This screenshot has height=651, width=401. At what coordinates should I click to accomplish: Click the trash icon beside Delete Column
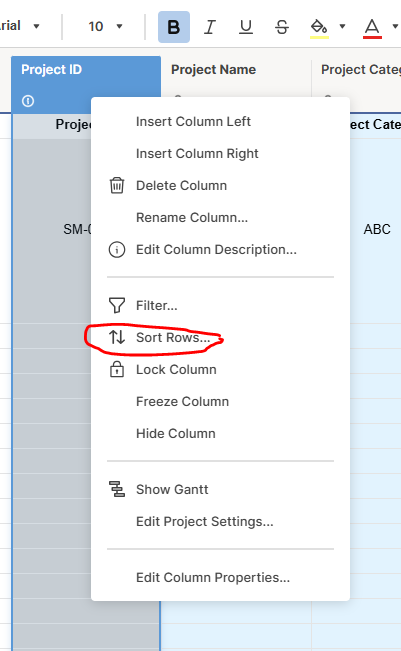(x=117, y=186)
